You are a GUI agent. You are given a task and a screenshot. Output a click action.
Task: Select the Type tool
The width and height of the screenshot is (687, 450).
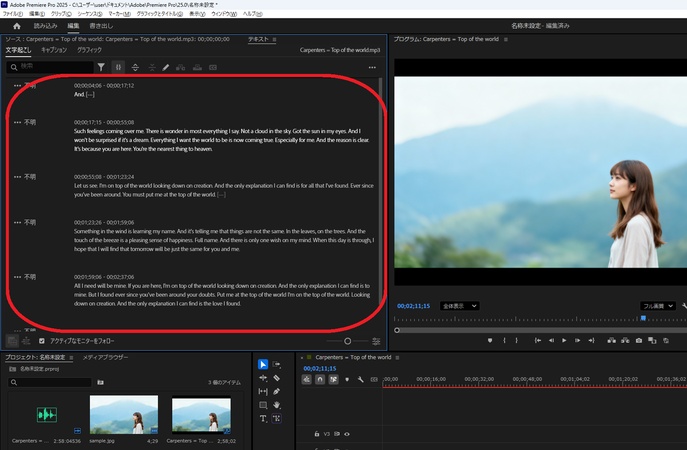tap(263, 419)
